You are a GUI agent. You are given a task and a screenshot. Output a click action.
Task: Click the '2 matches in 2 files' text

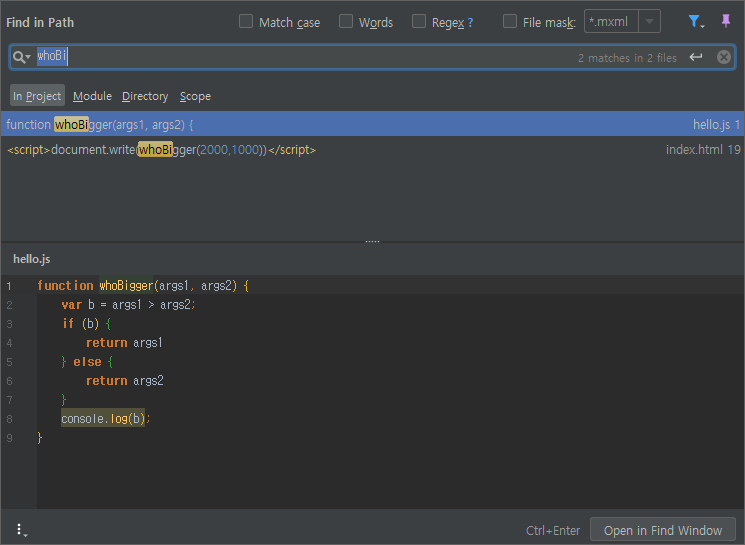tap(627, 58)
